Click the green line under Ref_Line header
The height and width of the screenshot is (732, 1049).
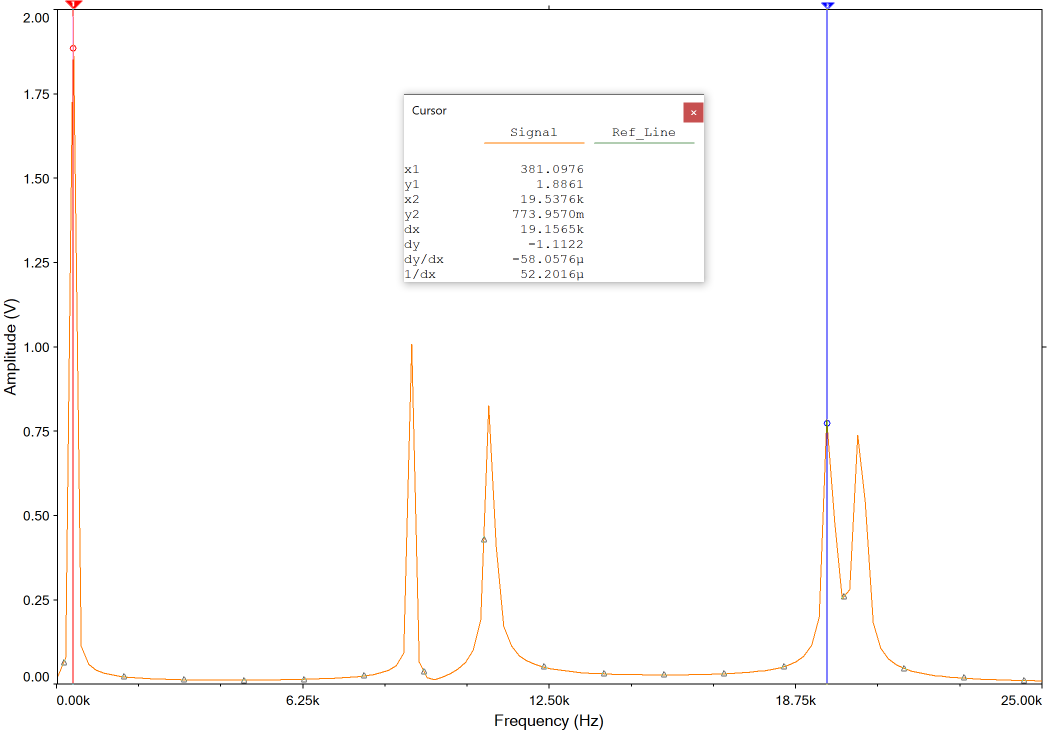(x=643, y=143)
